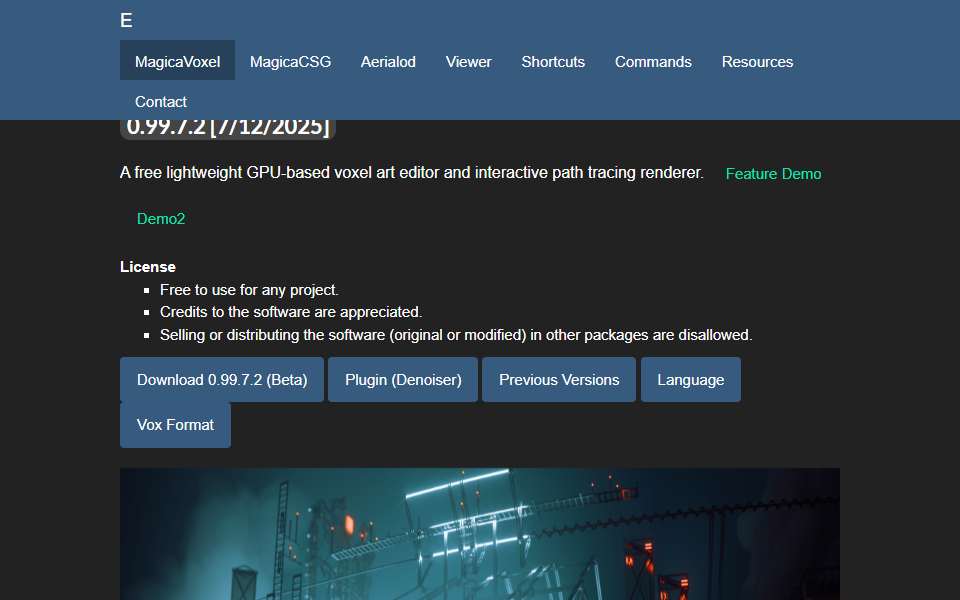The height and width of the screenshot is (600, 960).
Task: Click the voxel scene render image
Action: click(480, 534)
